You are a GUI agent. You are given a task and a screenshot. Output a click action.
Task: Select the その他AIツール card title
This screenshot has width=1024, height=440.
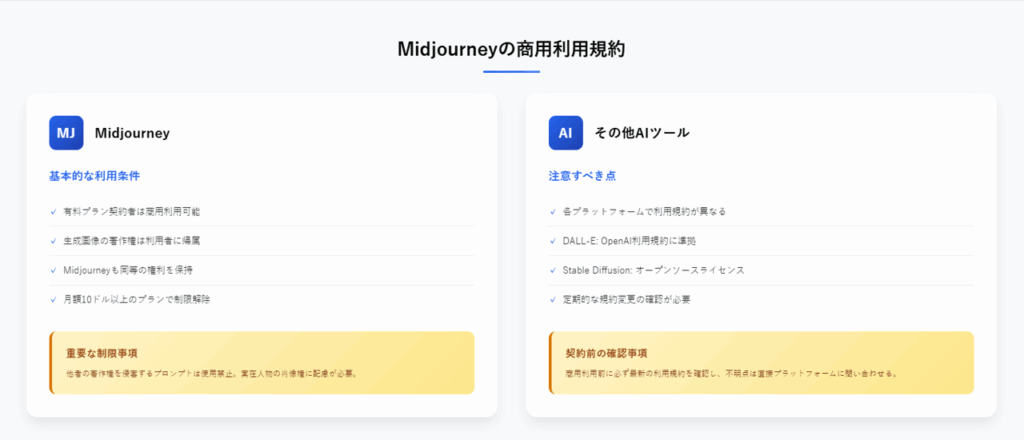[641, 133]
